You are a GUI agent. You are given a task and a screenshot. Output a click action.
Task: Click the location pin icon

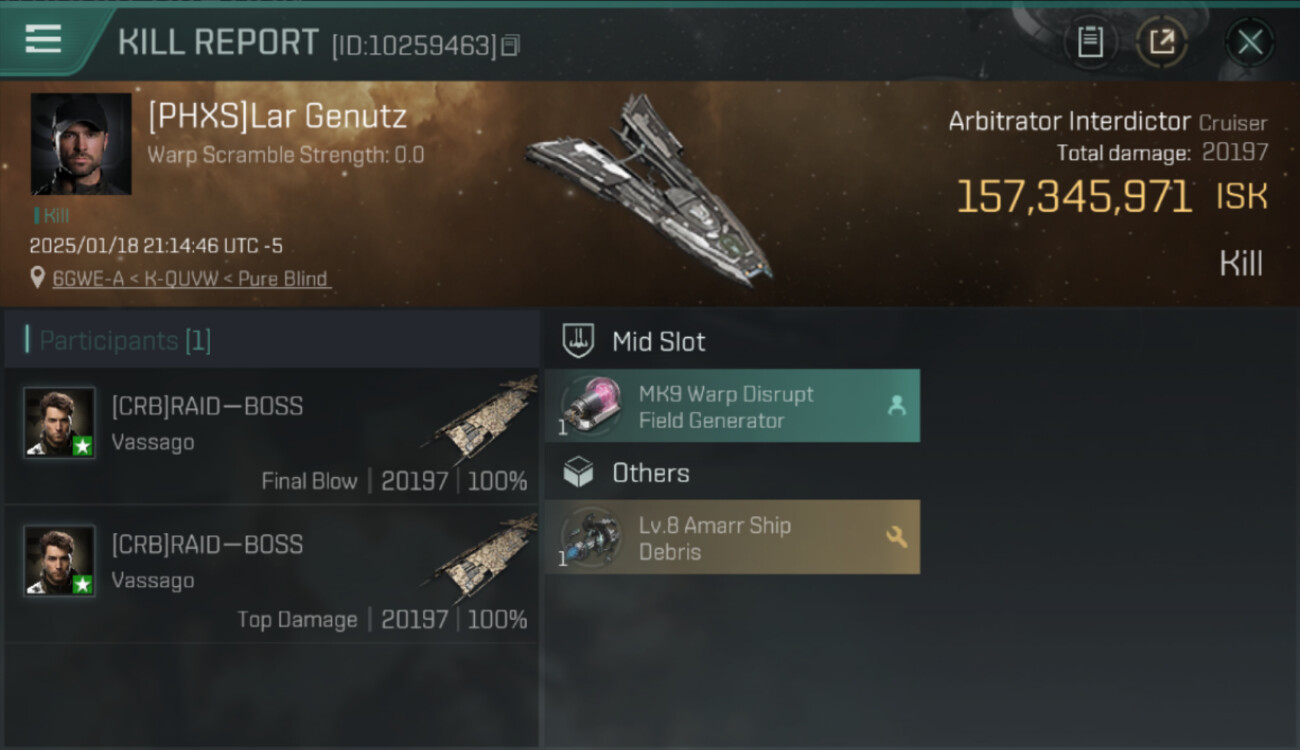(37, 279)
